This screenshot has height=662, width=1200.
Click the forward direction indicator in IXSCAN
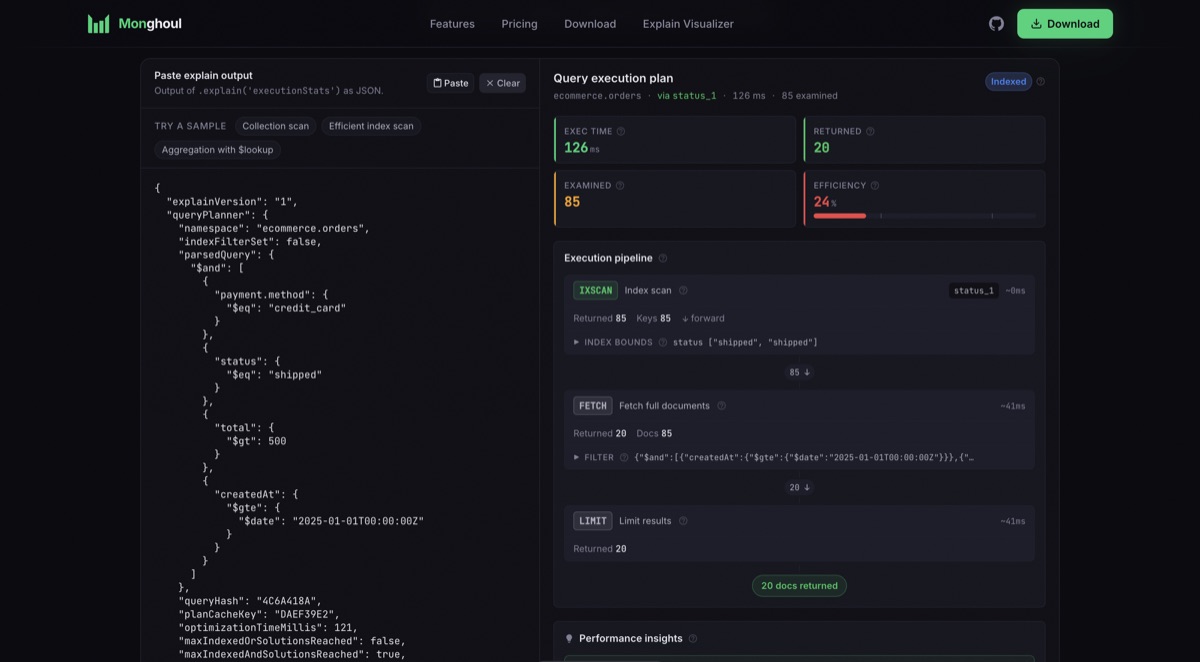(x=703, y=318)
